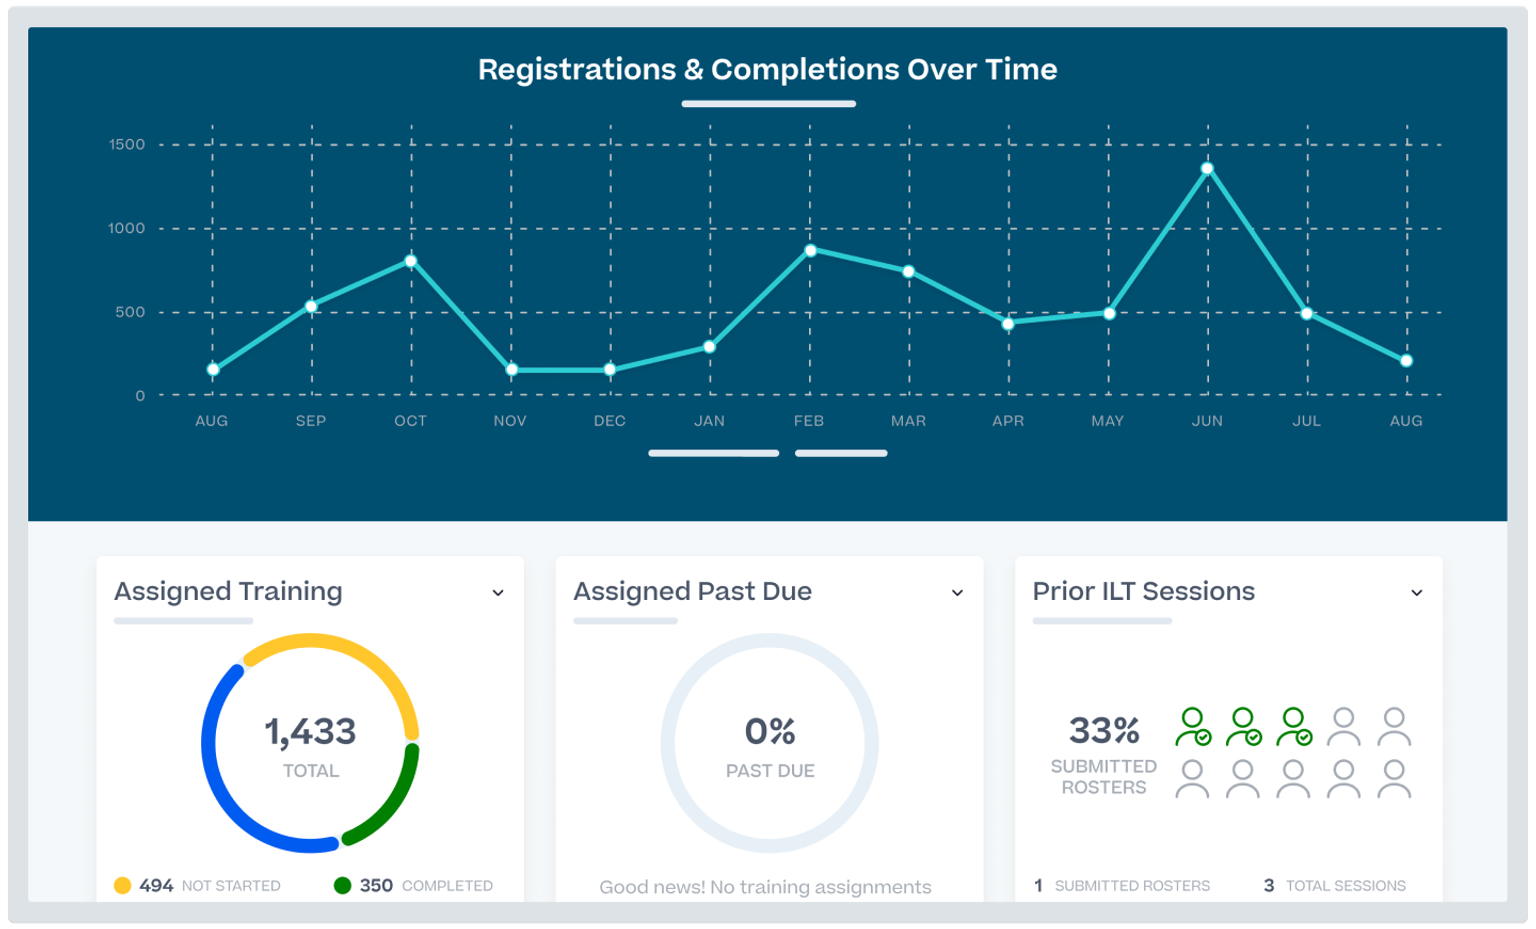Image resolution: width=1536 pixels, height=929 pixels.
Task: Click the '350 COMPLETED' legend text
Action: click(x=426, y=886)
